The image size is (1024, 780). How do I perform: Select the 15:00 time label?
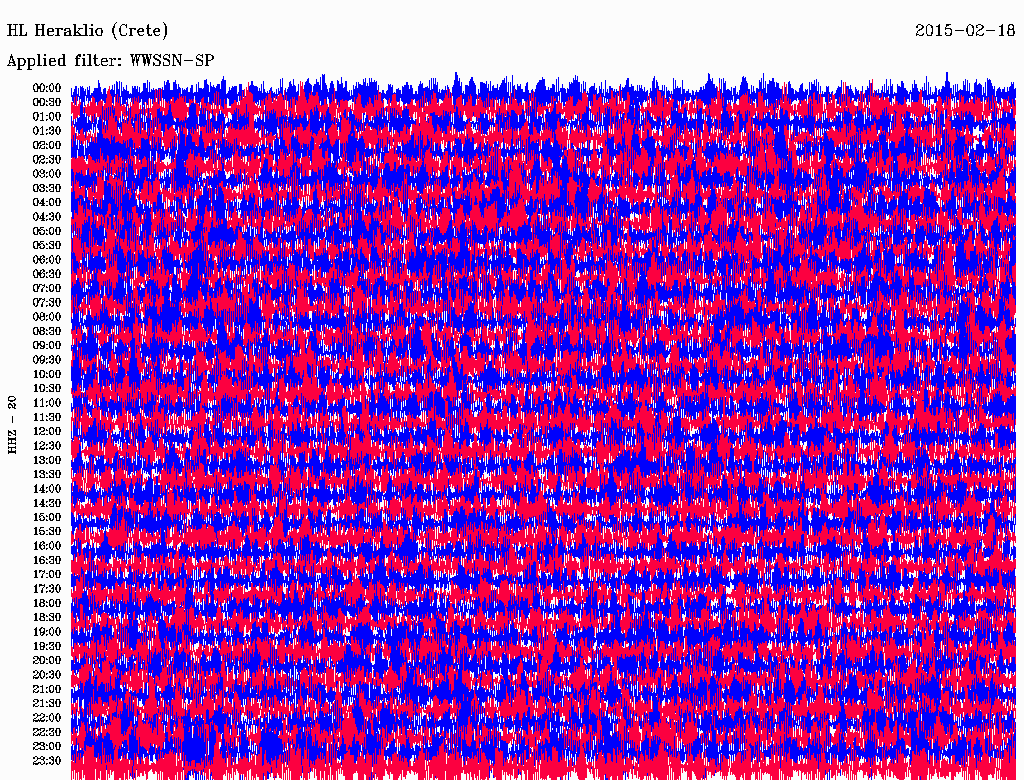46,517
